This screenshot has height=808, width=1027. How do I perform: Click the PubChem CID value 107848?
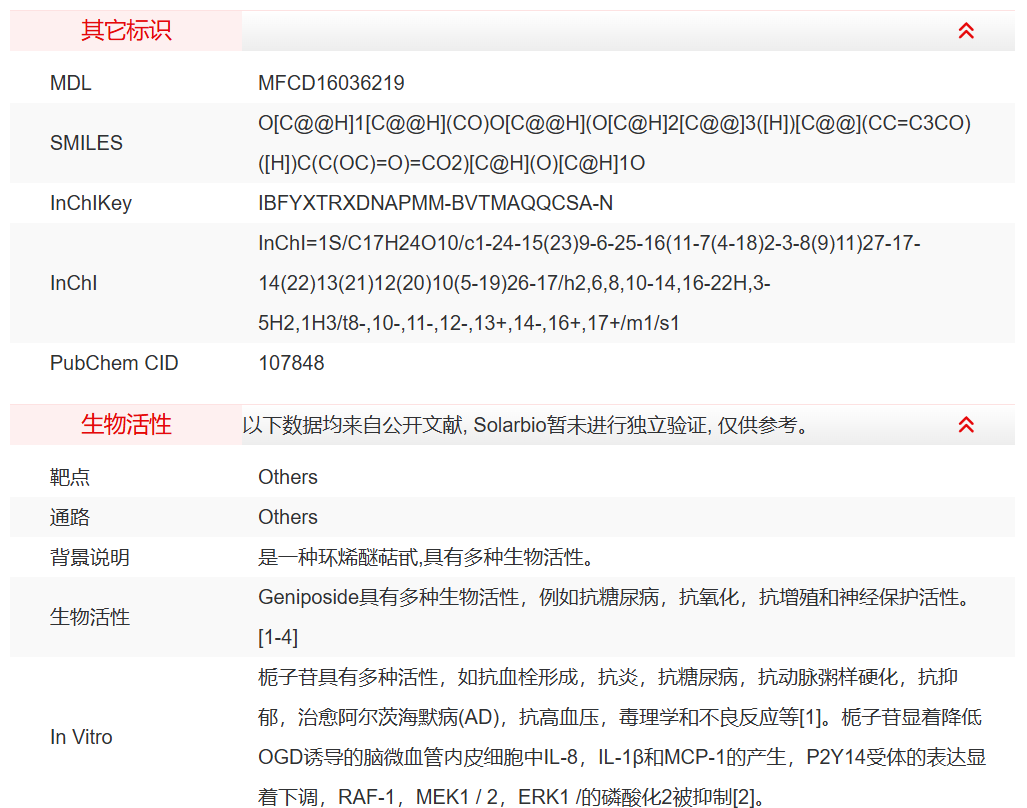click(290, 363)
